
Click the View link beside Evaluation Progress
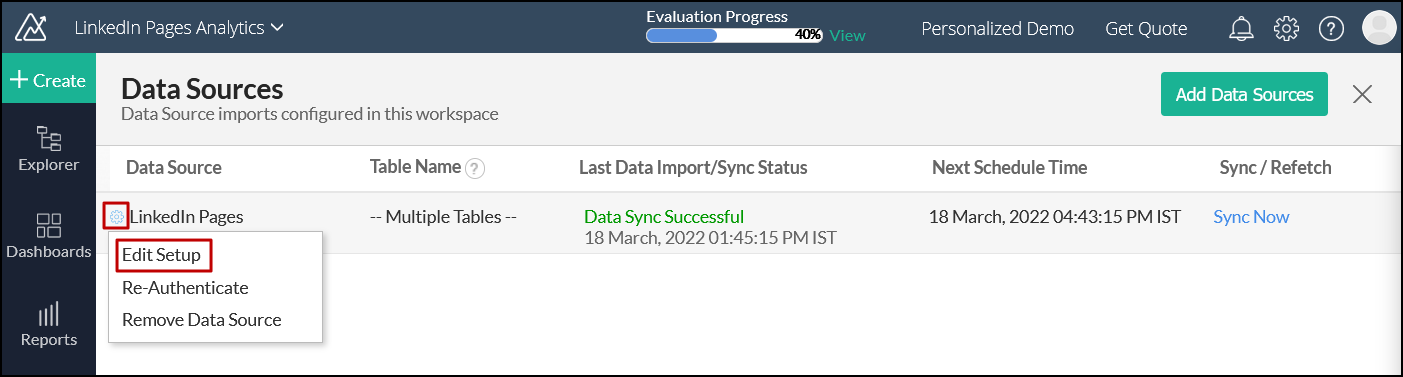coord(847,35)
